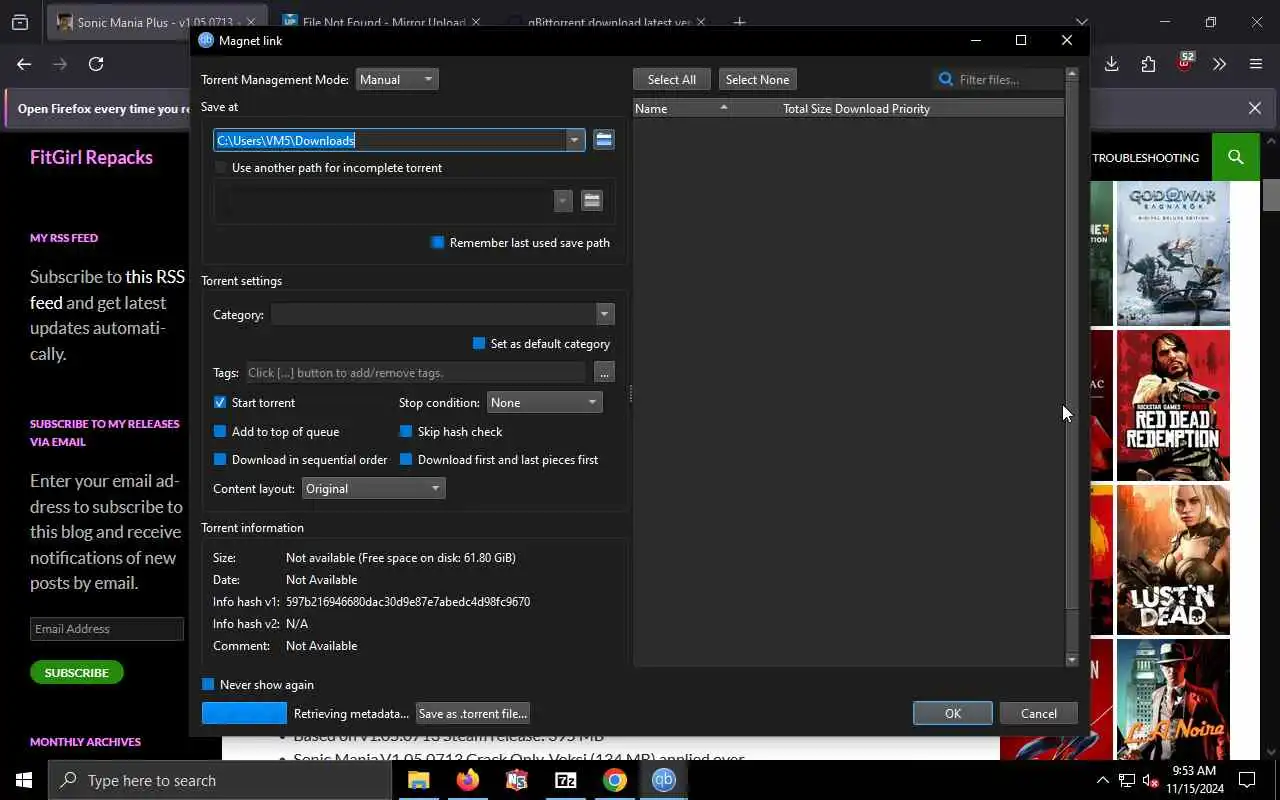Click the muted volume tray icon
The height and width of the screenshot is (800, 1280).
(1150, 780)
